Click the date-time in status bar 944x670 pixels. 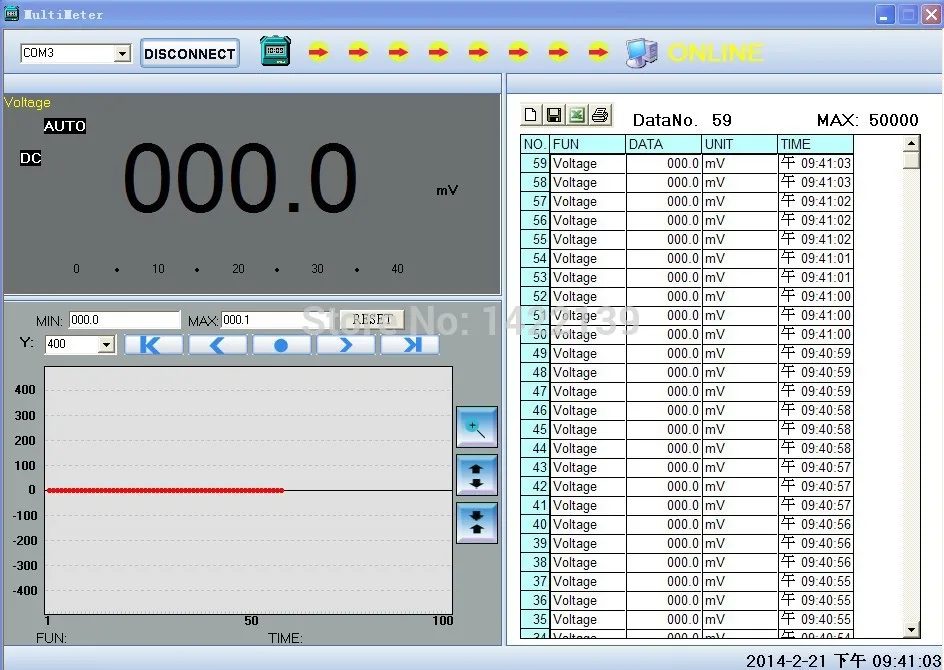click(x=843, y=661)
